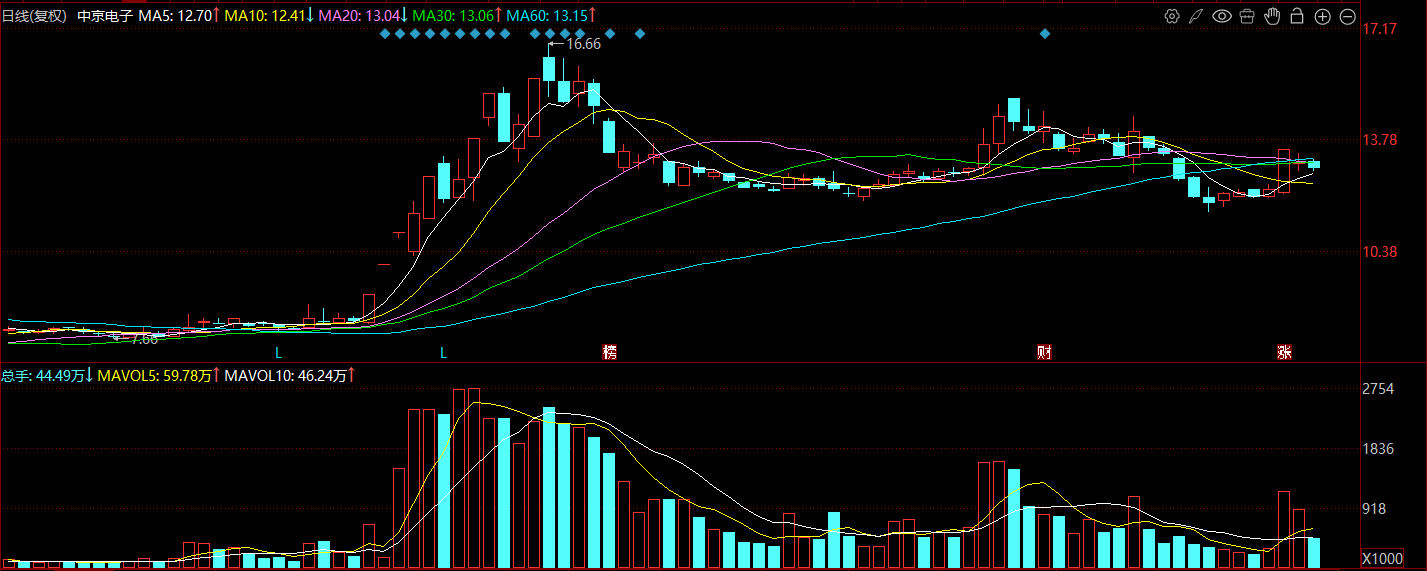
Task: Click the 1836 volume axis value
Action: (1378, 449)
